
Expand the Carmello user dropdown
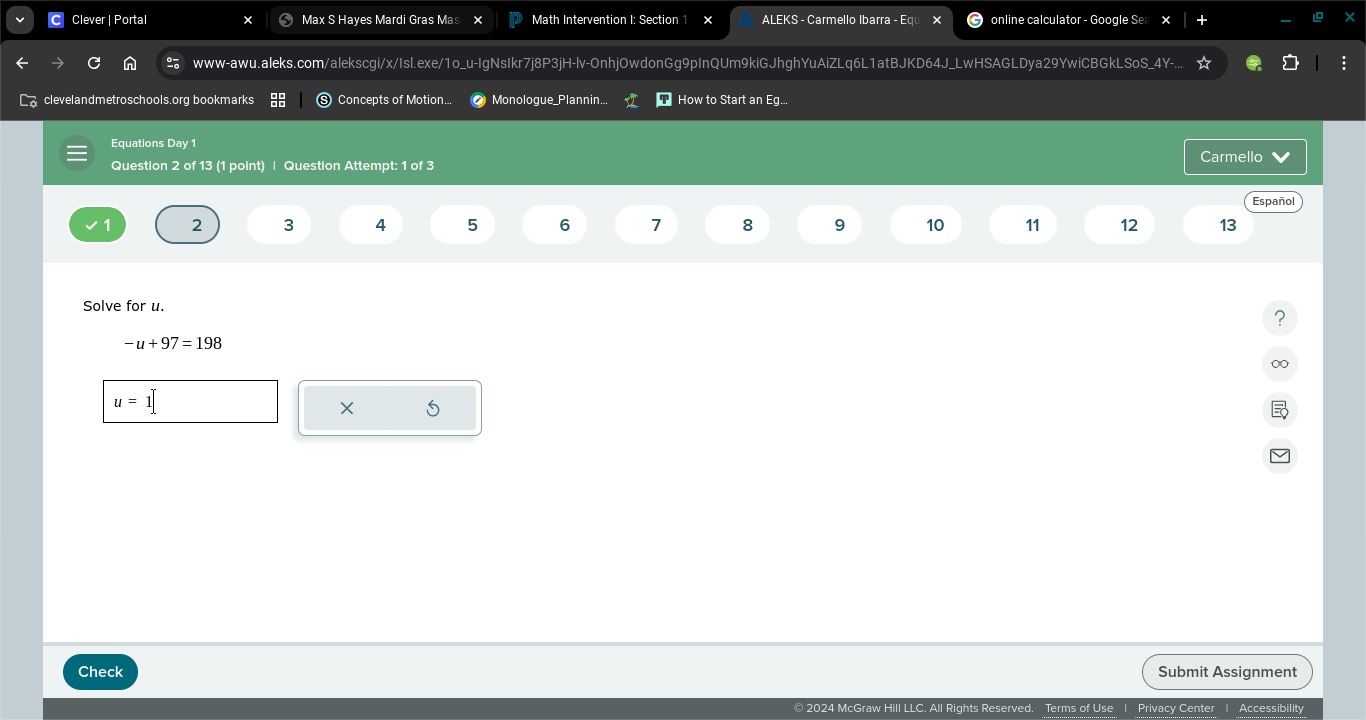click(x=1245, y=157)
